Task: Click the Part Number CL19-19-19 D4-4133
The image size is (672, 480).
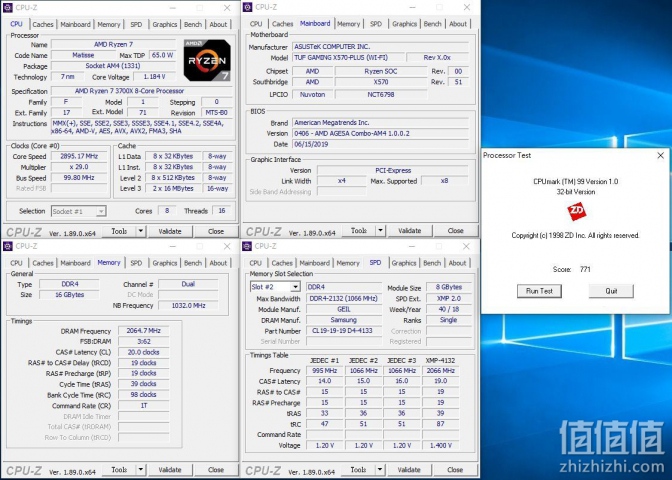Action: pos(344,331)
